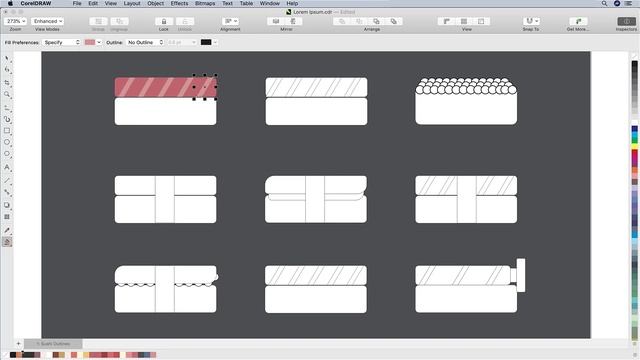Open the Table menu
The height and width of the screenshot is (360, 640).
click(246, 3)
